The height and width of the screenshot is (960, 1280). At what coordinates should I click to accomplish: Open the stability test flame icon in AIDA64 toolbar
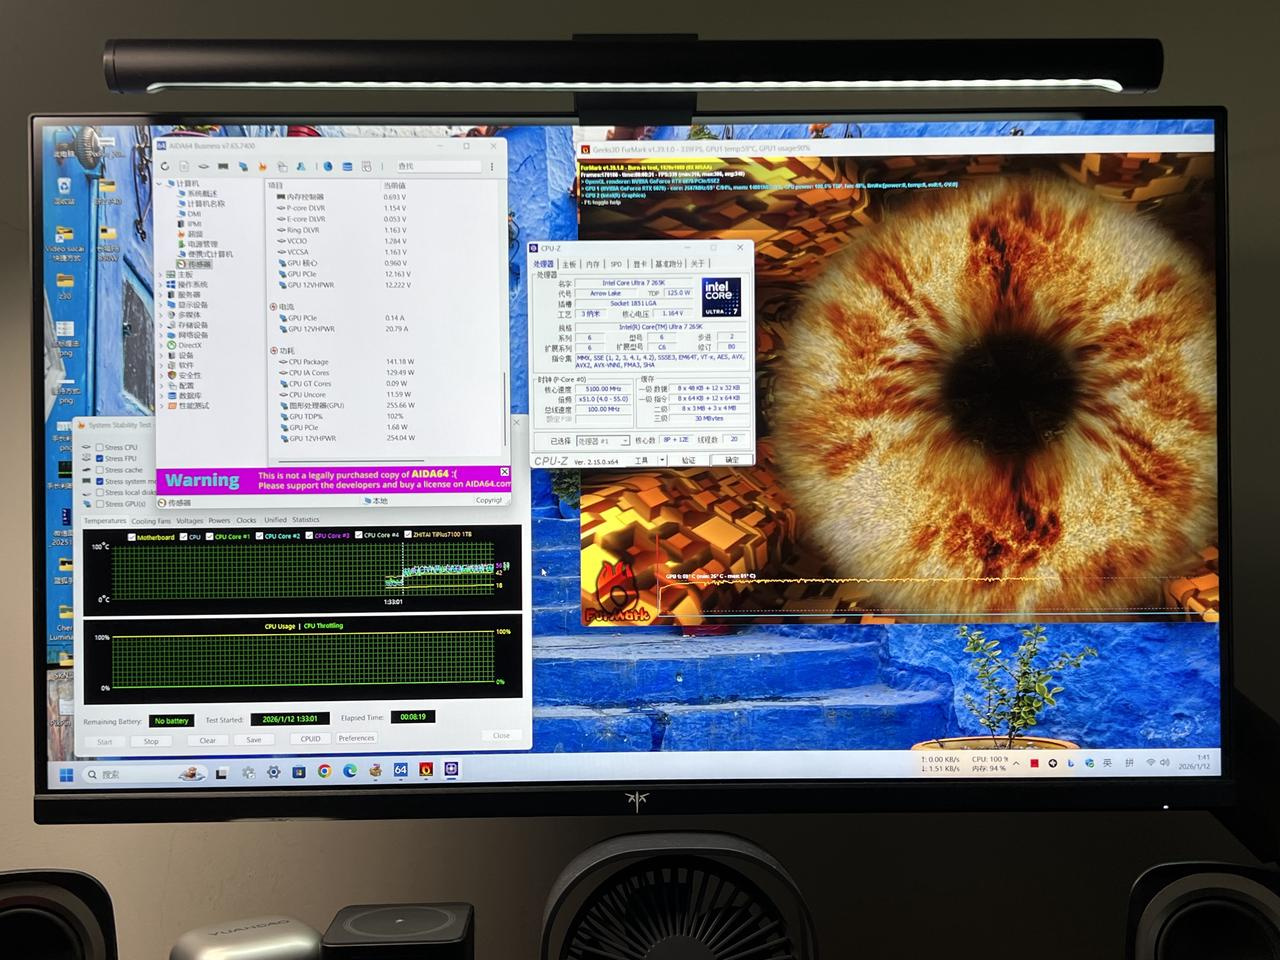coord(262,166)
